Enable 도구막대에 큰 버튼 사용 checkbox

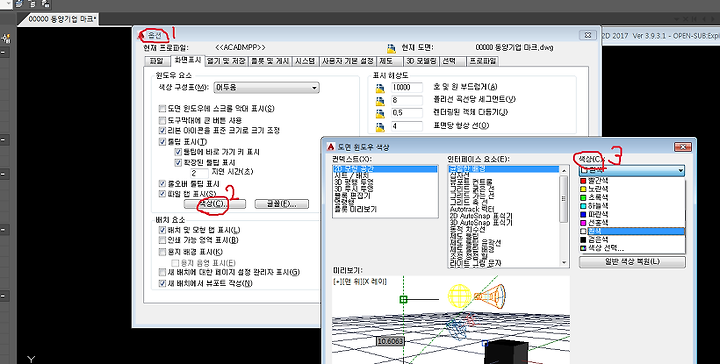pos(162,120)
